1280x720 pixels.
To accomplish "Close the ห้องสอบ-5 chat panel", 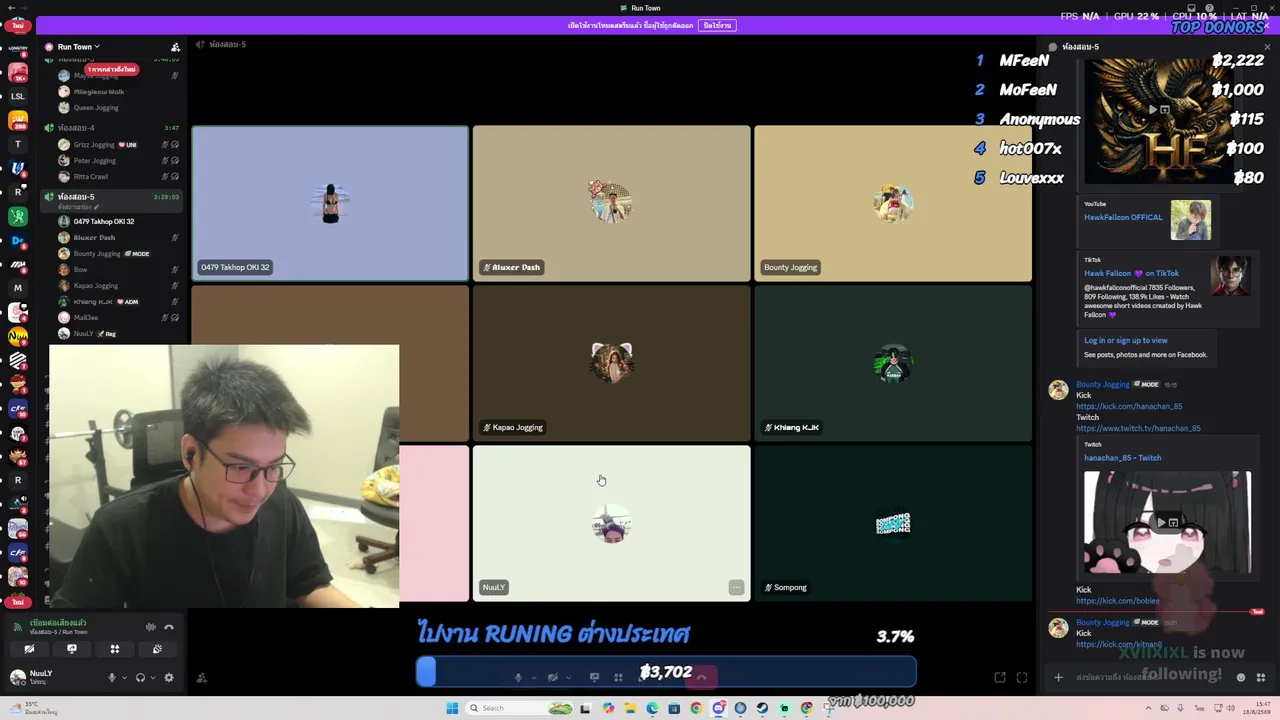I will tap(1267, 47).
